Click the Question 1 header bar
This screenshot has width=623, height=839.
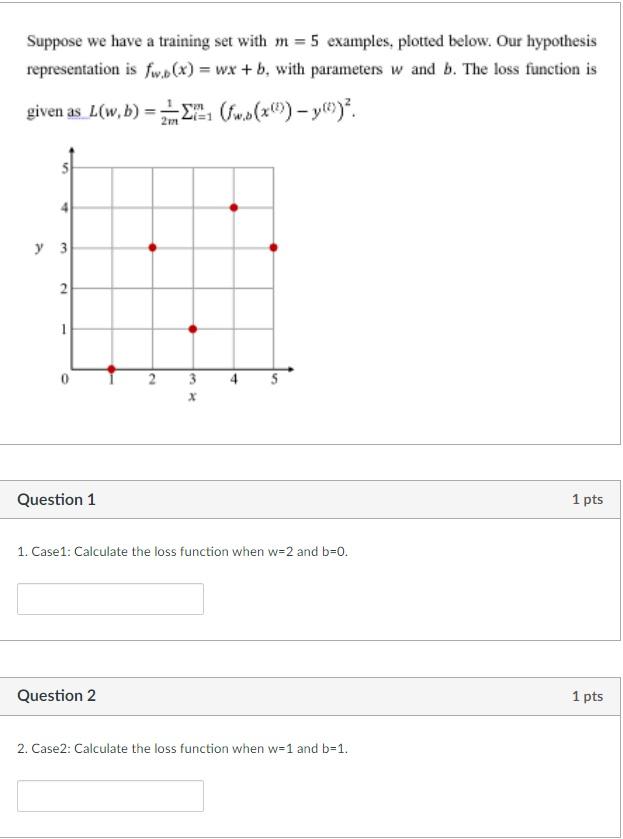[311, 497]
